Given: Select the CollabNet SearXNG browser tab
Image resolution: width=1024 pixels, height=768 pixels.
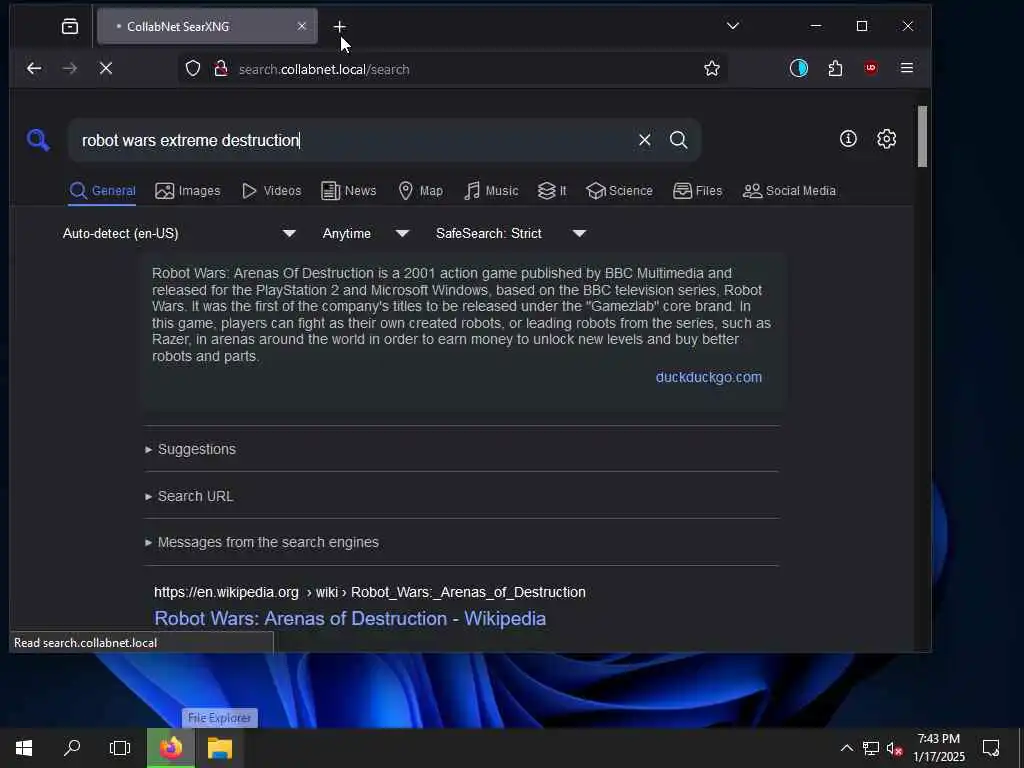Looking at the screenshot, I should [x=207, y=26].
